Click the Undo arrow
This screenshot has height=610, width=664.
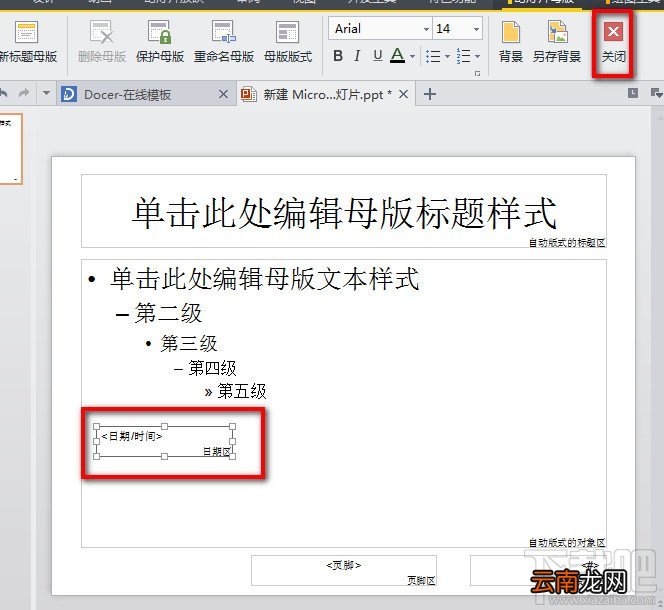(x=3, y=93)
